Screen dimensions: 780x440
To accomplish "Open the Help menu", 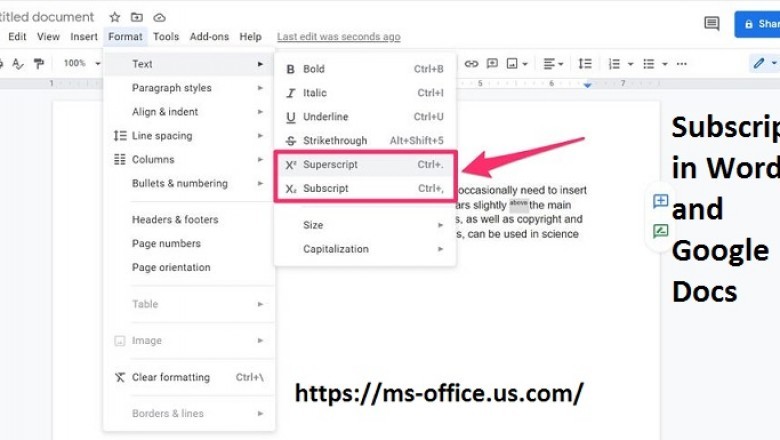I will 250,37.
